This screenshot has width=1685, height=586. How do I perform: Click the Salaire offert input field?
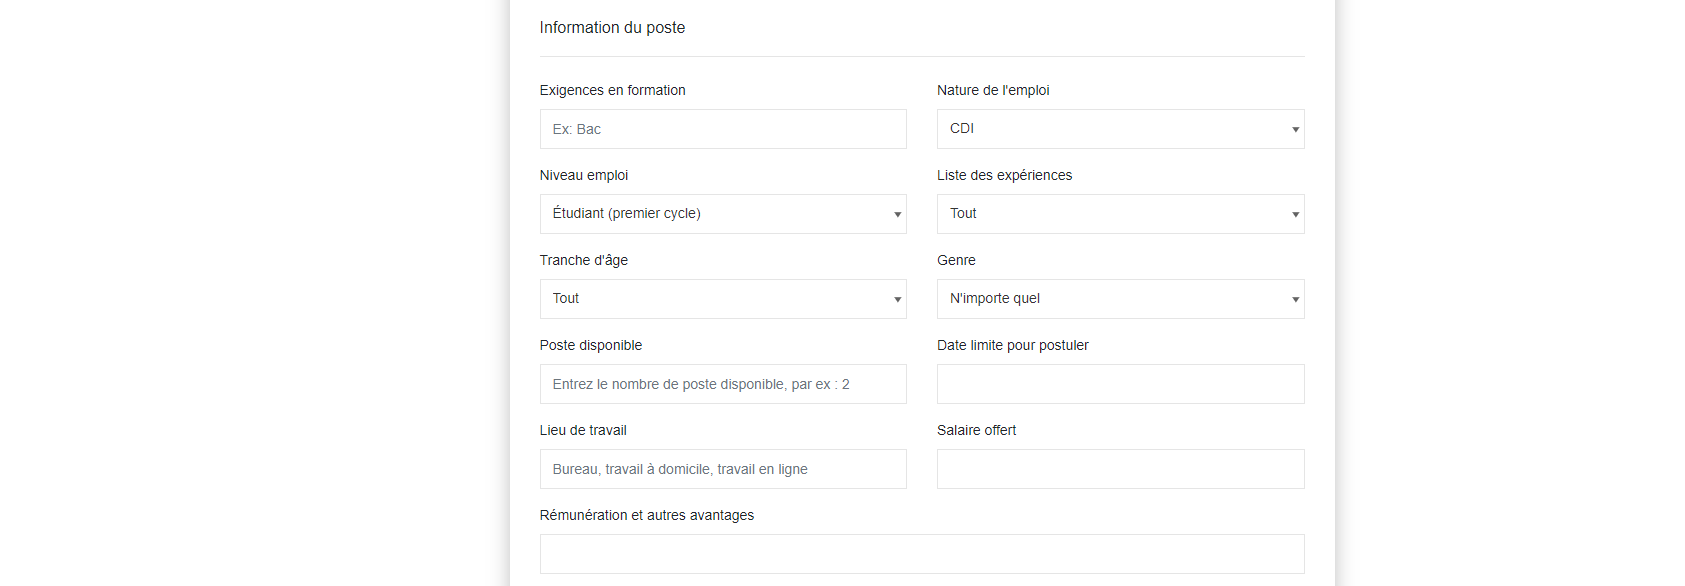(x=1120, y=469)
